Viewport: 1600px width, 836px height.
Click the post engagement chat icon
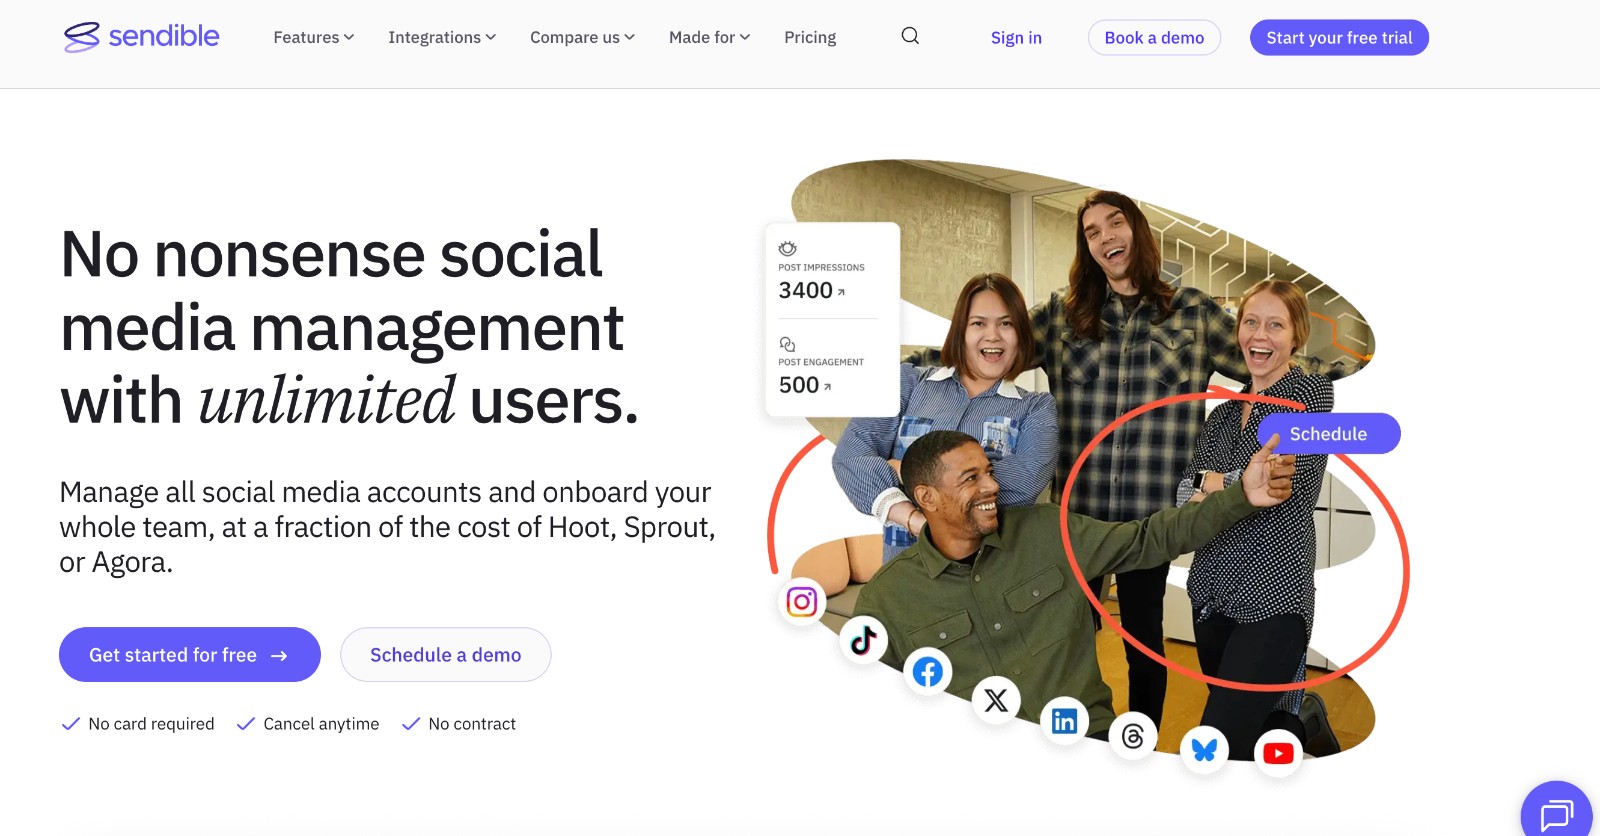787,344
